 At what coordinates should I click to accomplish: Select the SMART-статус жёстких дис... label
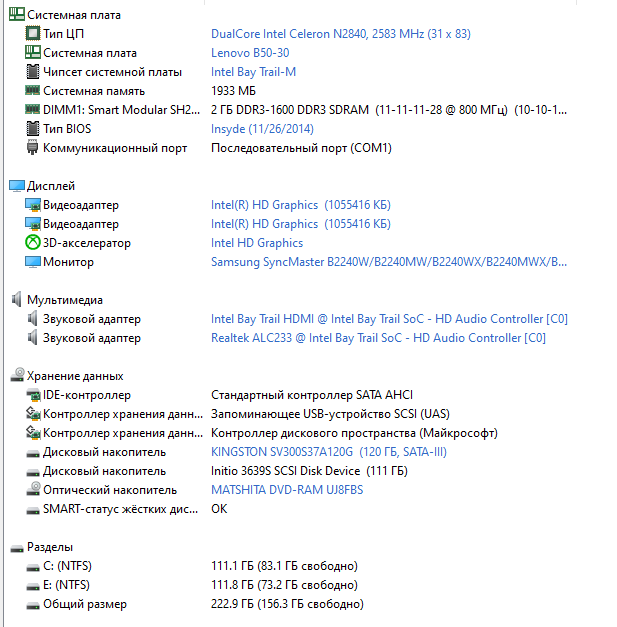(x=120, y=509)
